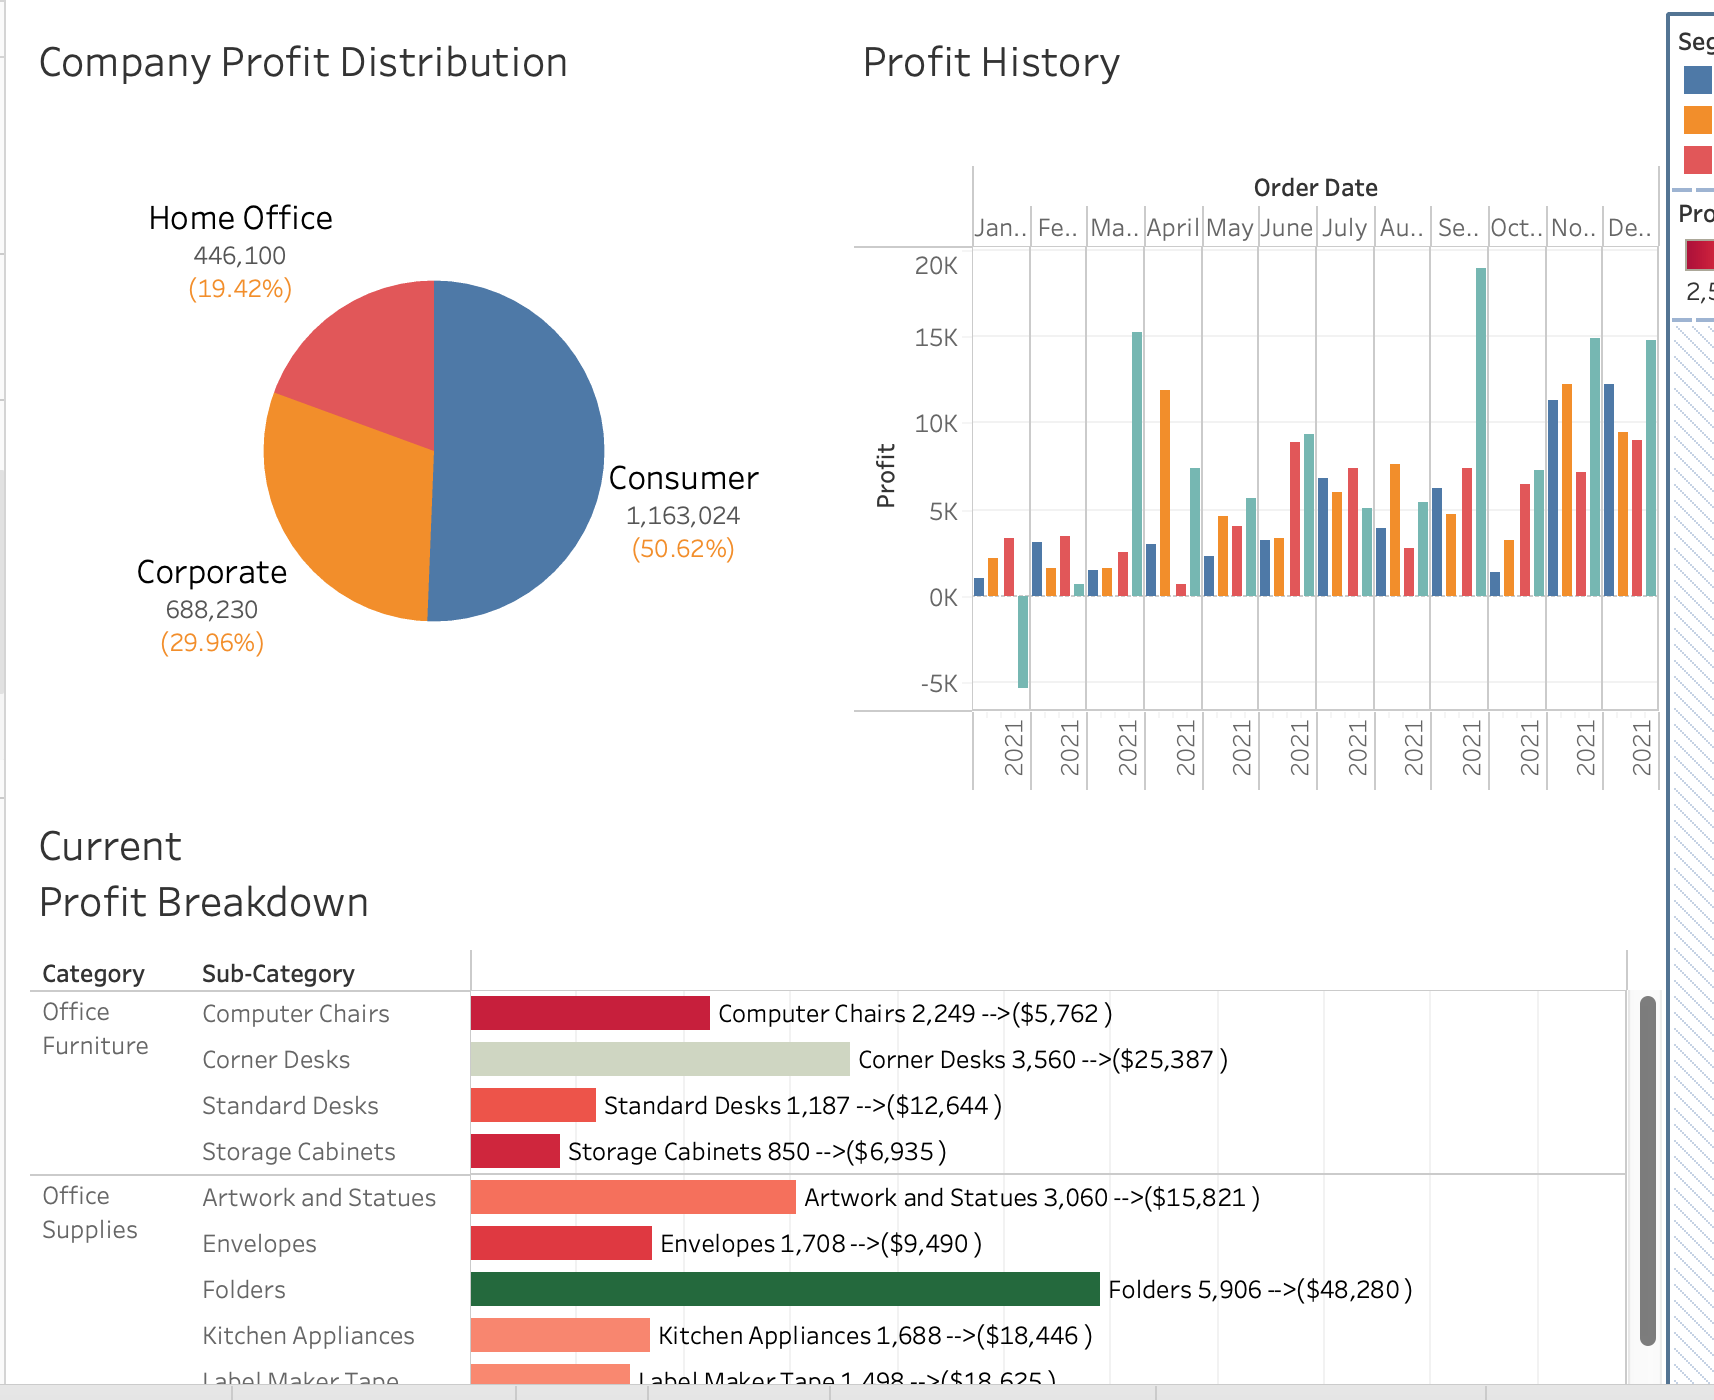Screen dimensions: 1714x1400
Task: Click the May month column header
Action: tap(1230, 228)
